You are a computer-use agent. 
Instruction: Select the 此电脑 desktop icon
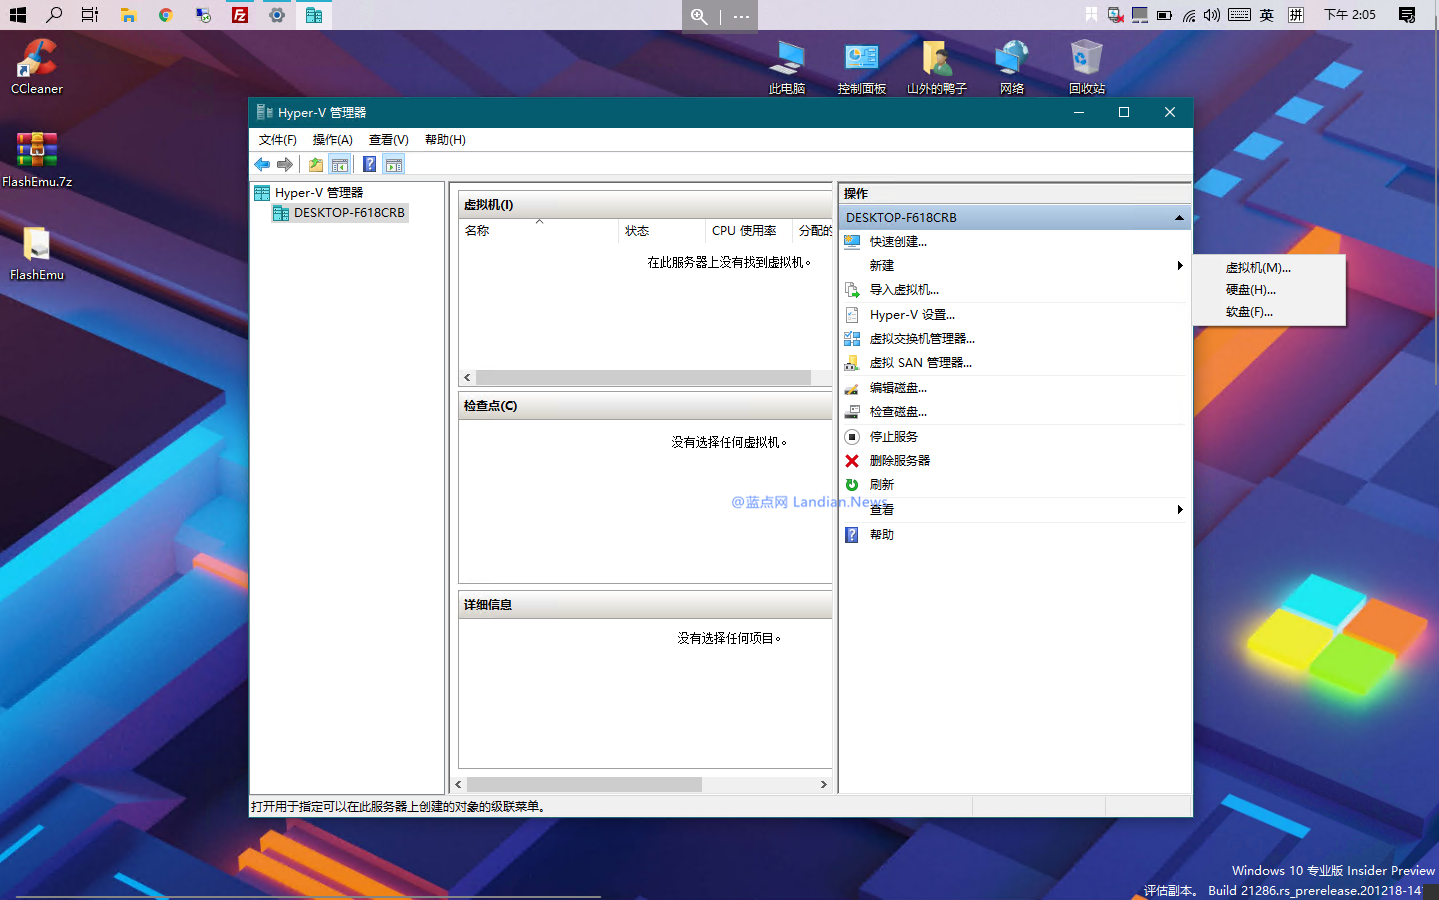[x=787, y=67]
